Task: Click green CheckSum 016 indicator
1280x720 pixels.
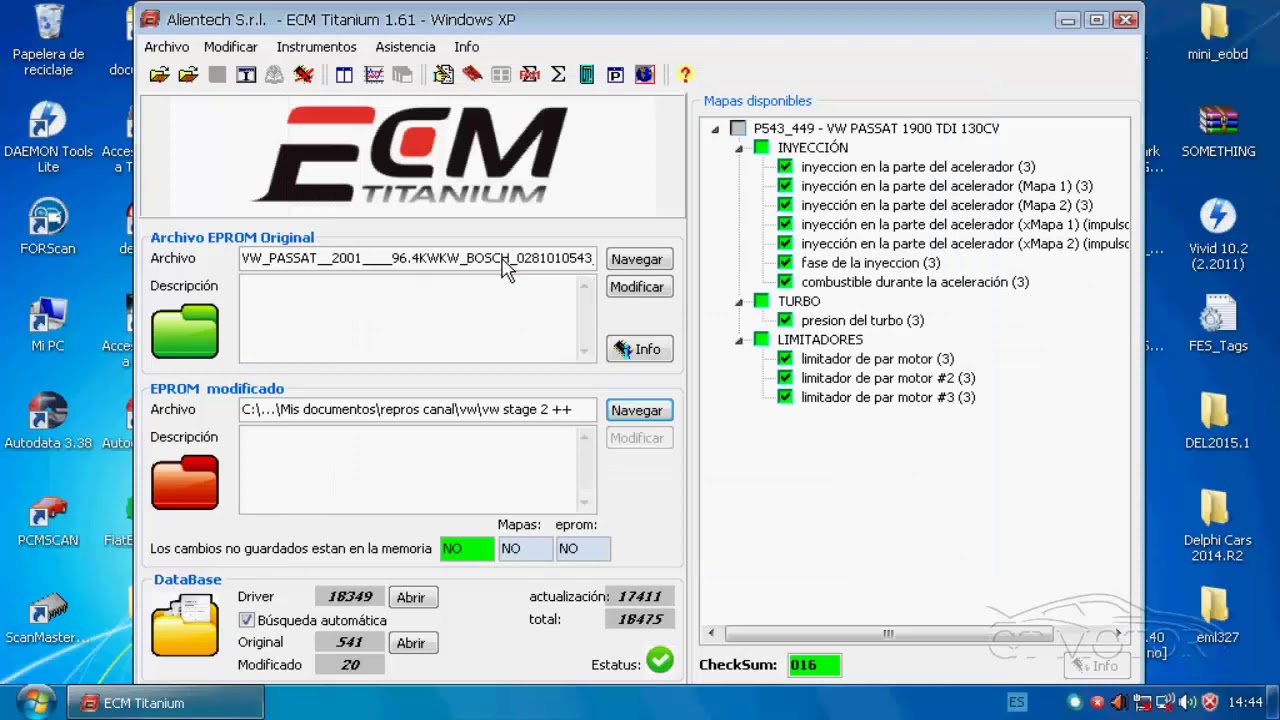Action: pos(815,665)
